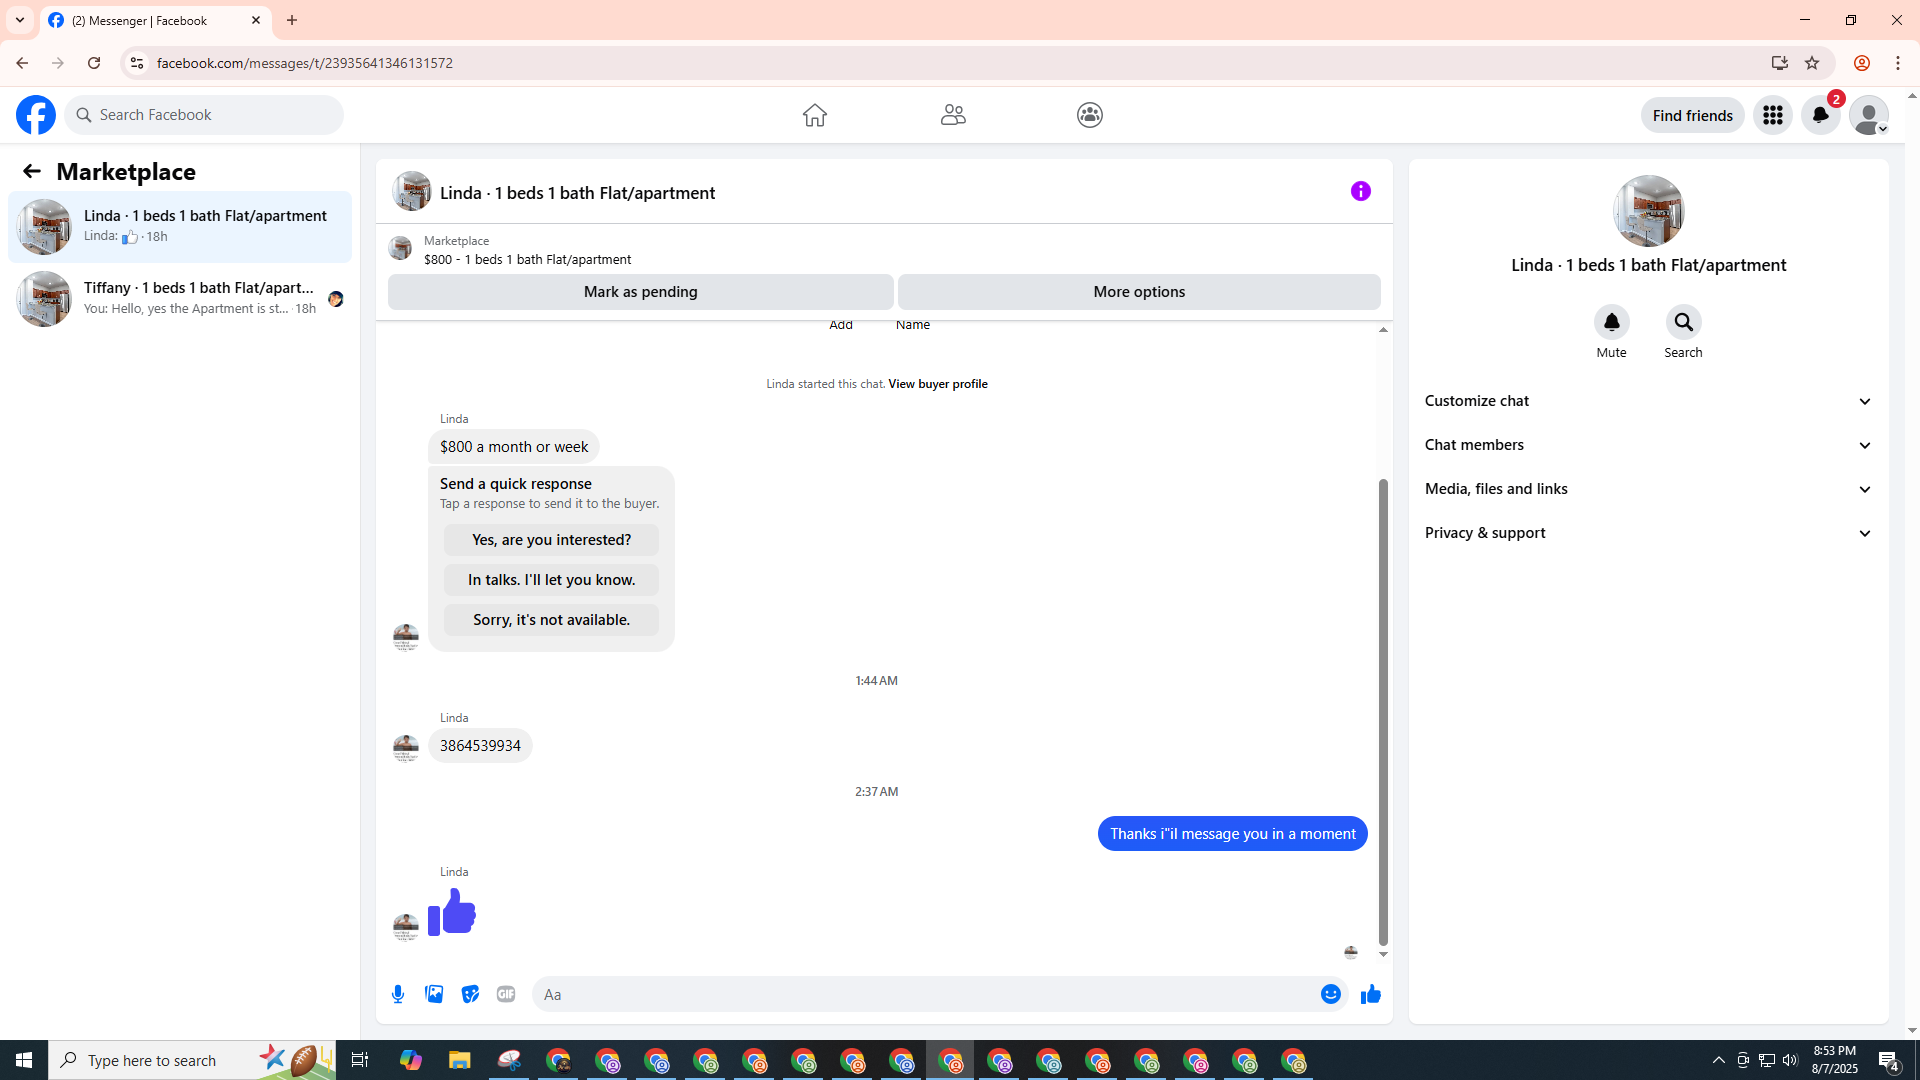Choose a sticker with the sticker icon
1920x1080 pixels.
click(470, 994)
